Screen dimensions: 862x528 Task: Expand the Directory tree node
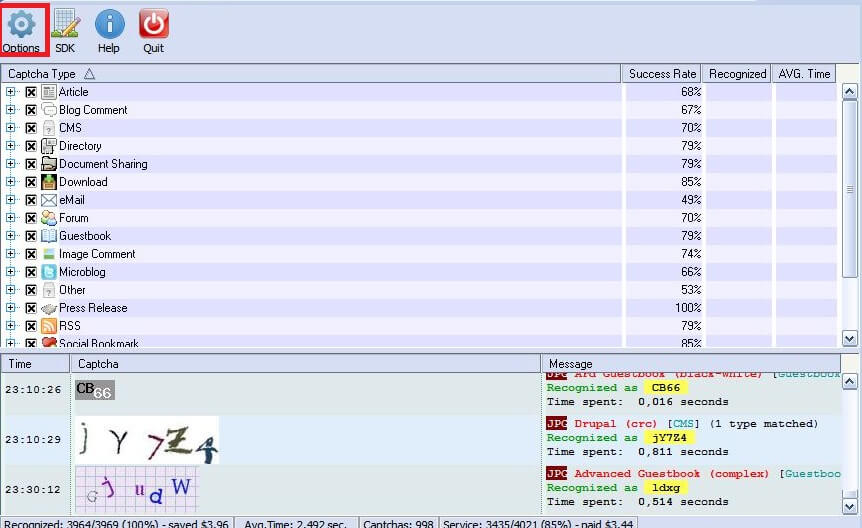tap(11, 146)
